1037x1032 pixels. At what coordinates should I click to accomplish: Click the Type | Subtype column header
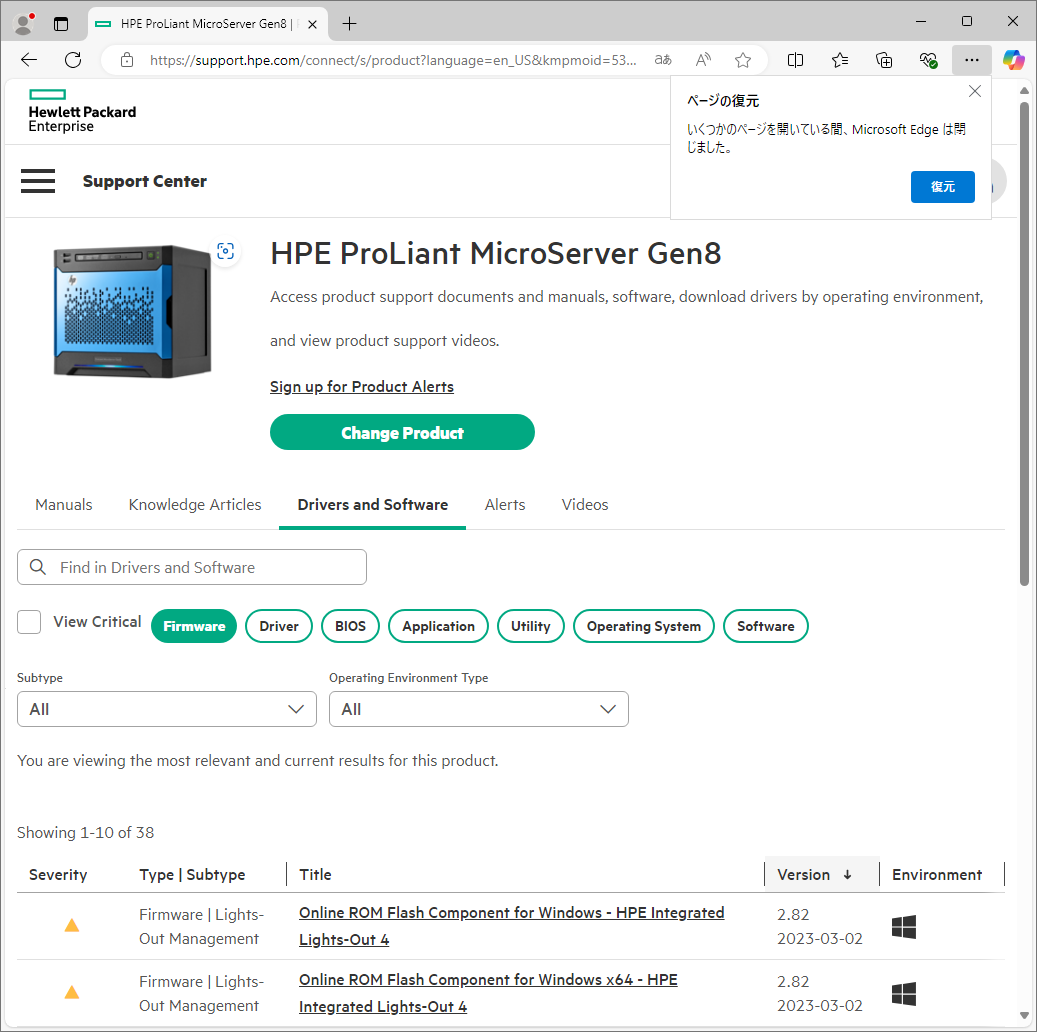pyautogui.click(x=192, y=875)
